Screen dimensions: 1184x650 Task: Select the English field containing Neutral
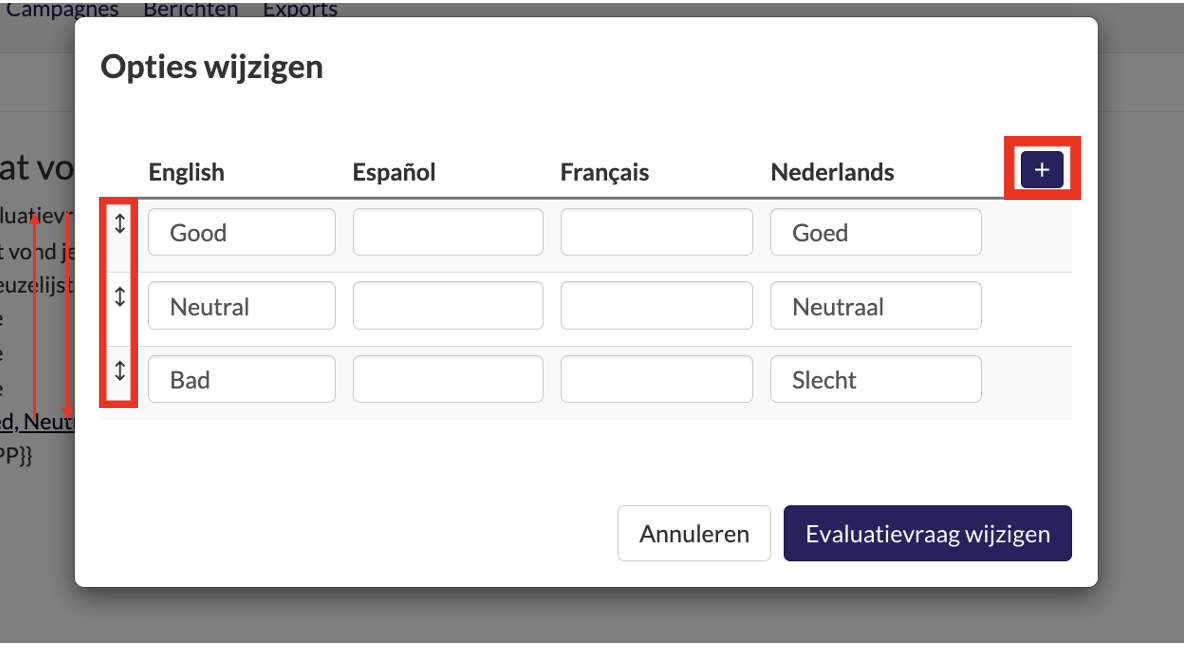point(242,305)
